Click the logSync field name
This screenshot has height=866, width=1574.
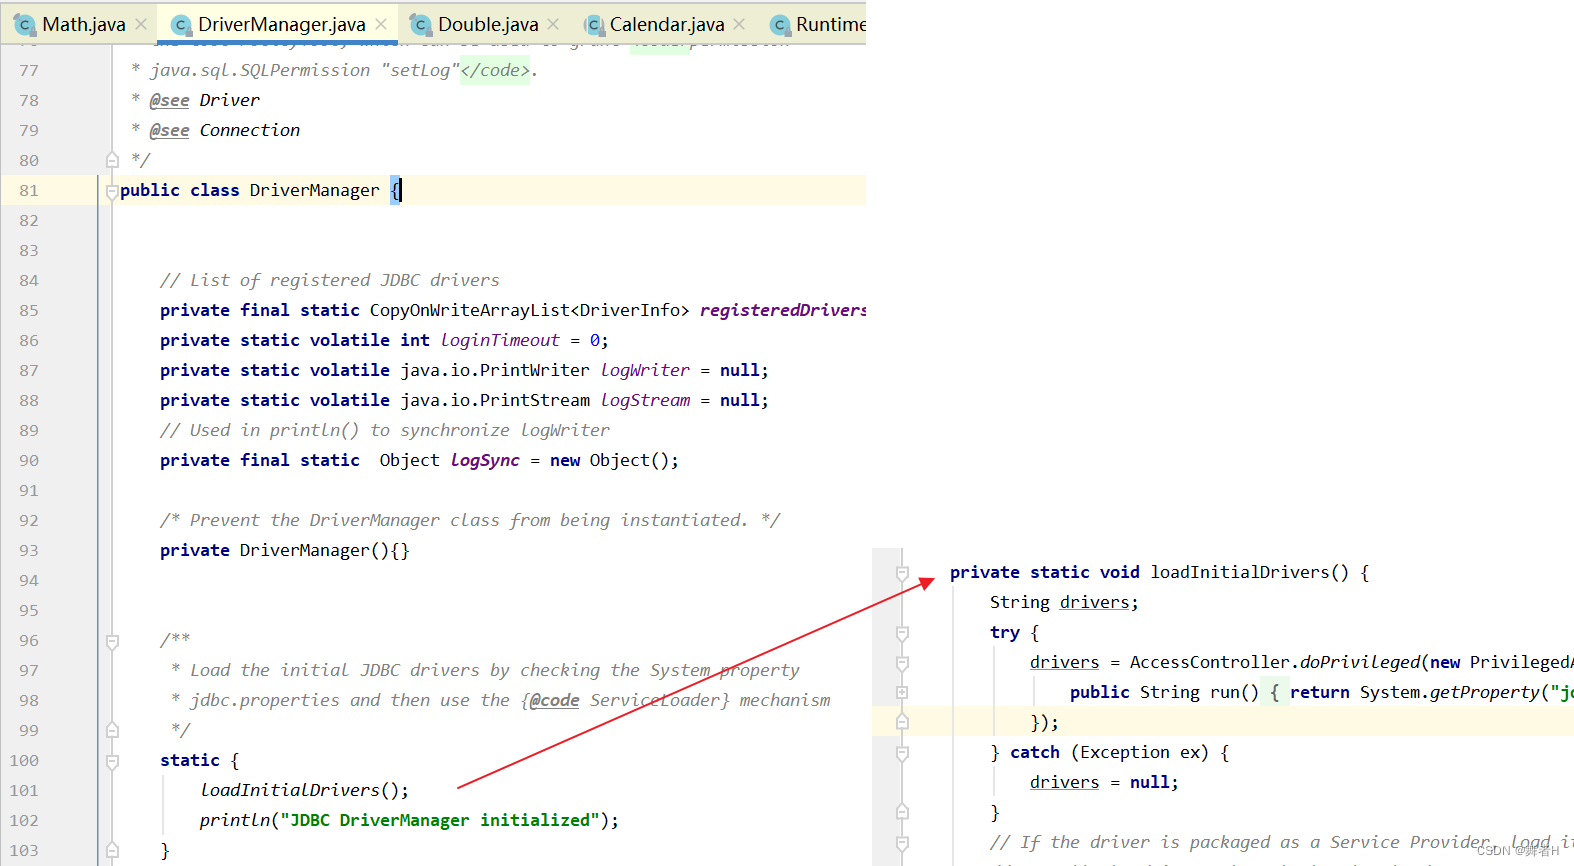[x=485, y=460]
